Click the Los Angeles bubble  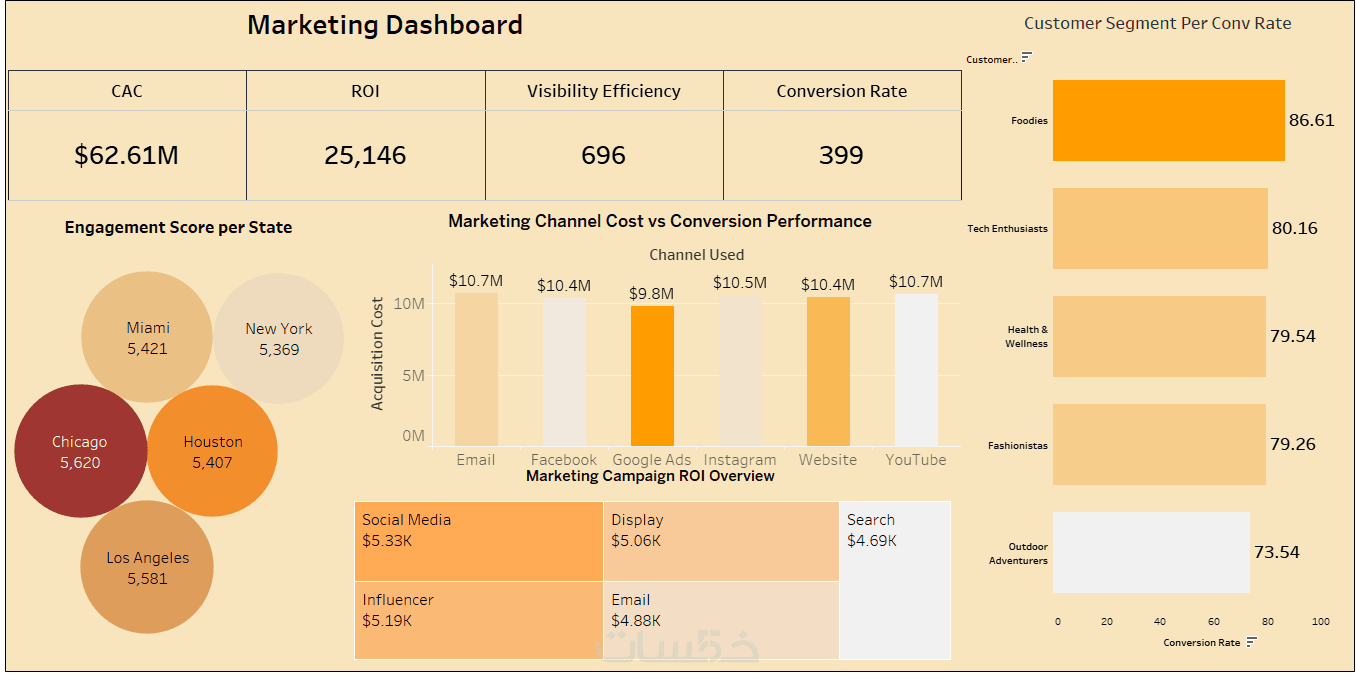pyautogui.click(x=147, y=567)
